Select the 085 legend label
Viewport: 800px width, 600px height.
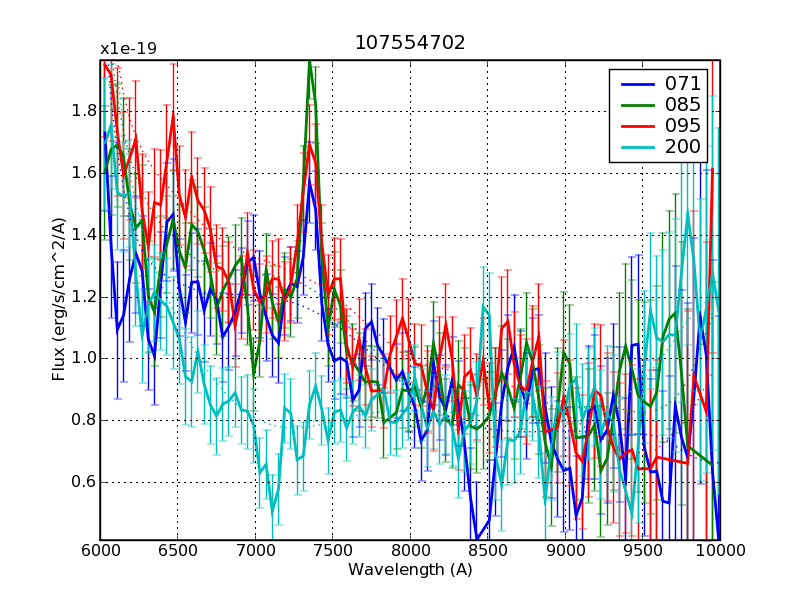pos(681,104)
